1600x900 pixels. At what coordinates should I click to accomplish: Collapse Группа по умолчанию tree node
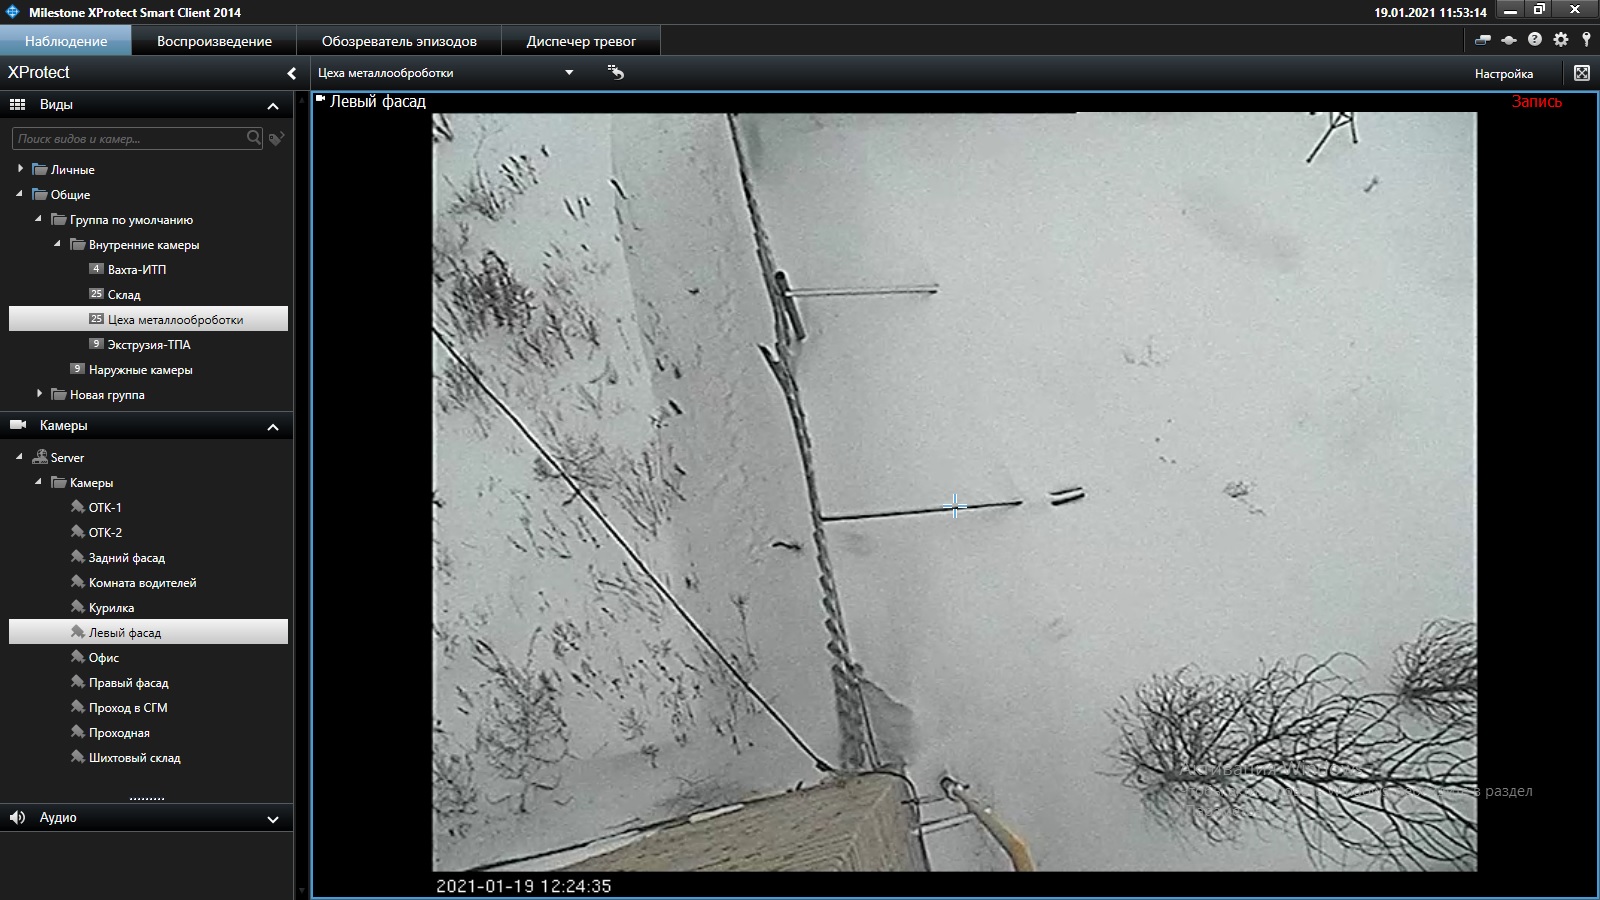pos(38,218)
